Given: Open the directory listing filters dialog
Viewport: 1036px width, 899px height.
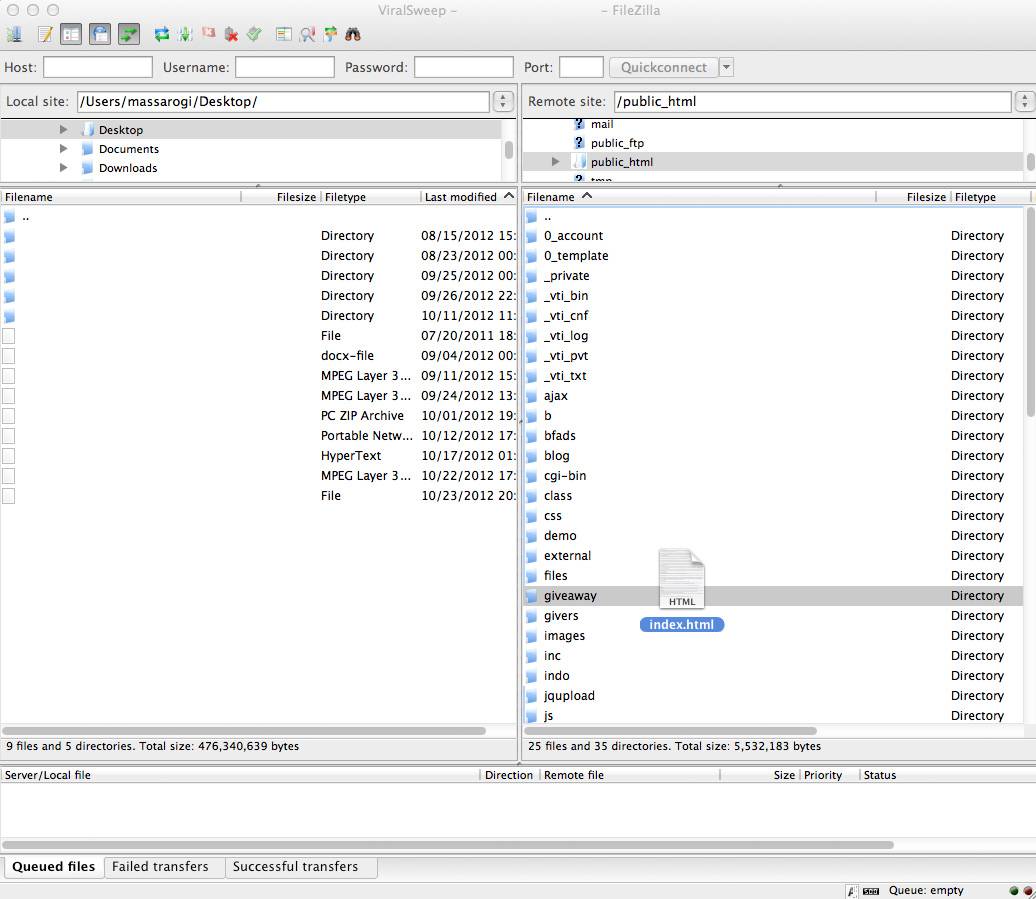Looking at the screenshot, I should tap(283, 34).
